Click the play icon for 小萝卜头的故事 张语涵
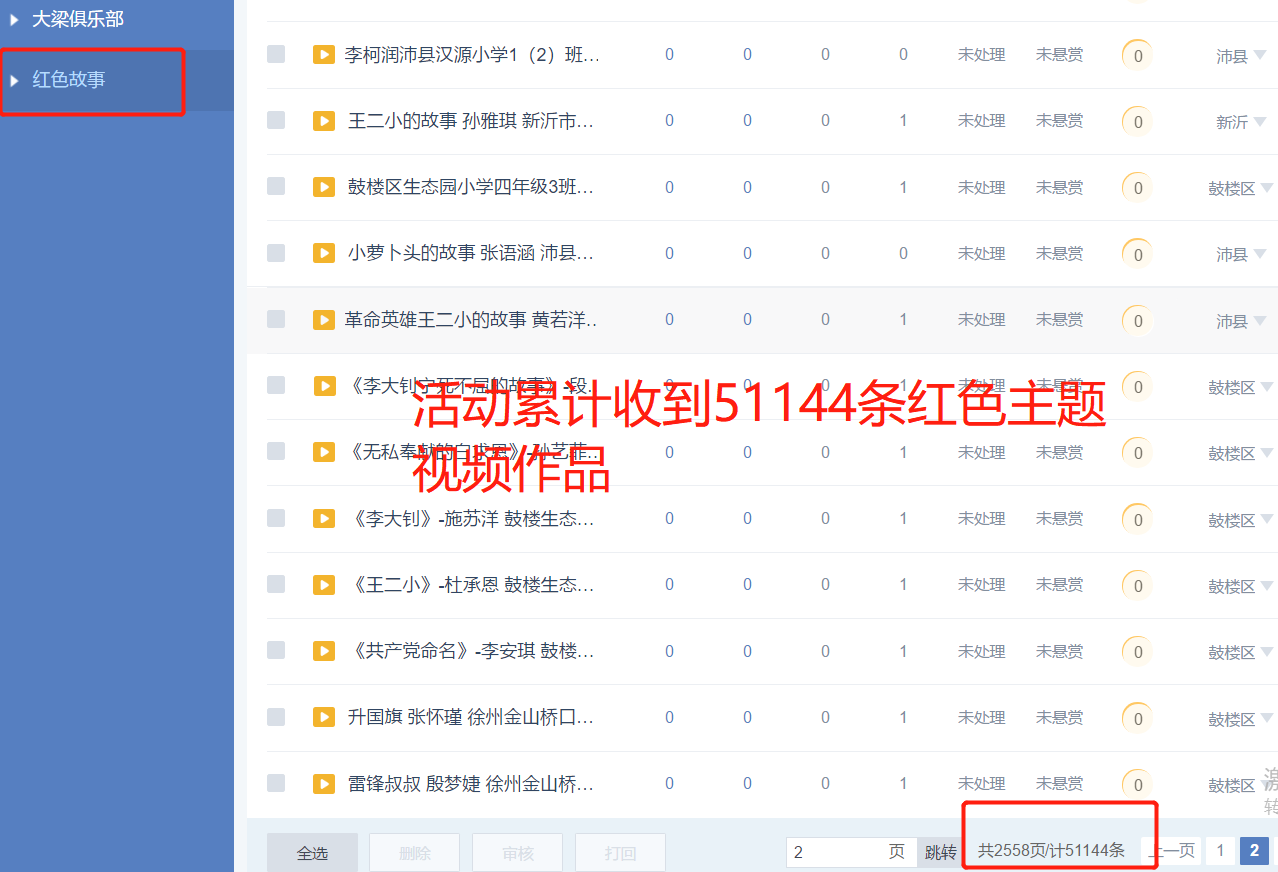 click(323, 253)
